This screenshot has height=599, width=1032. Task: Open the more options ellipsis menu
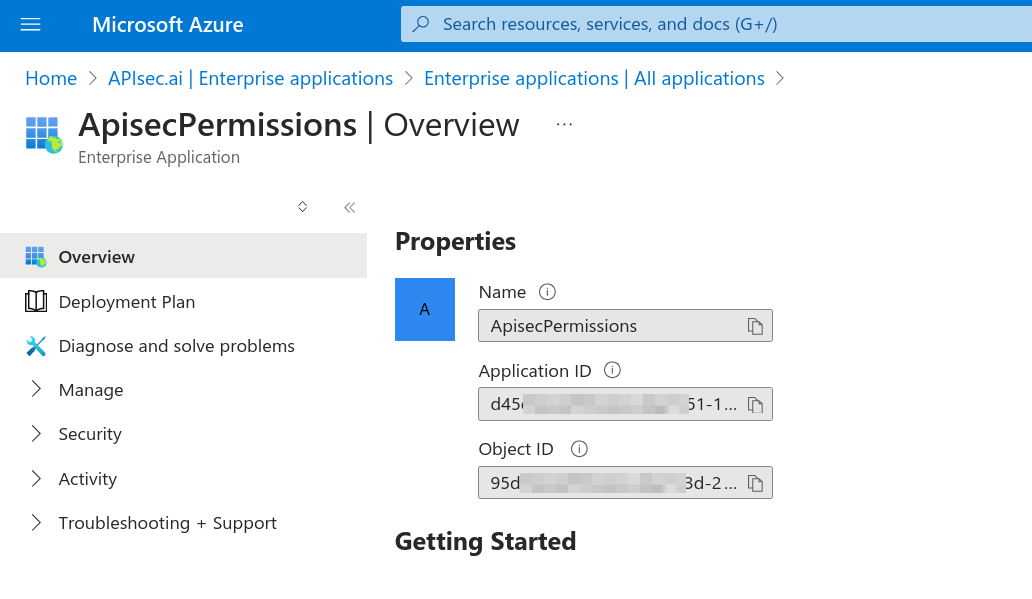564,124
